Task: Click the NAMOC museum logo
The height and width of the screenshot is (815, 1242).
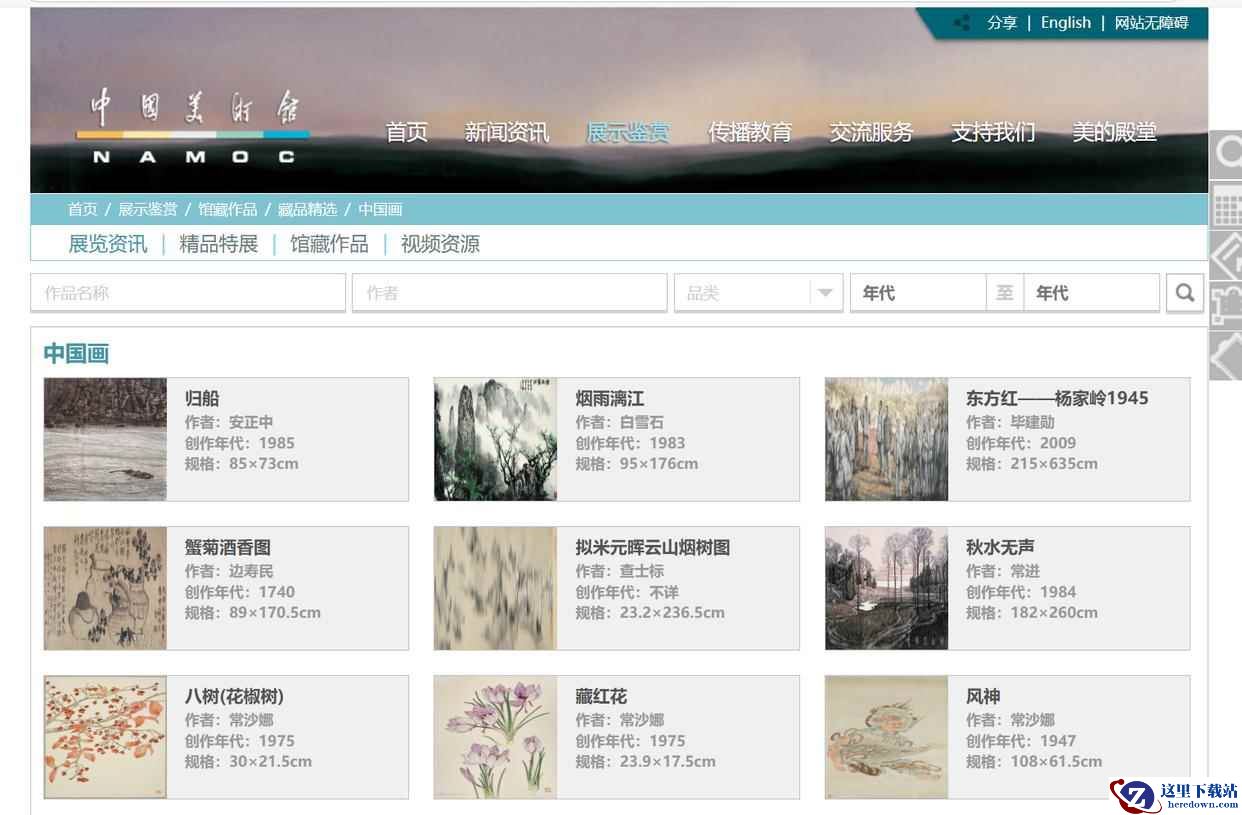Action: tap(194, 127)
